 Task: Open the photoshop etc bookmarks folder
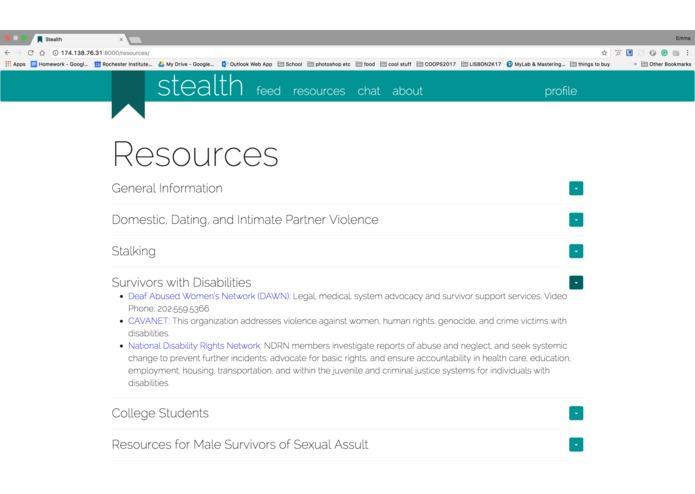click(x=329, y=64)
